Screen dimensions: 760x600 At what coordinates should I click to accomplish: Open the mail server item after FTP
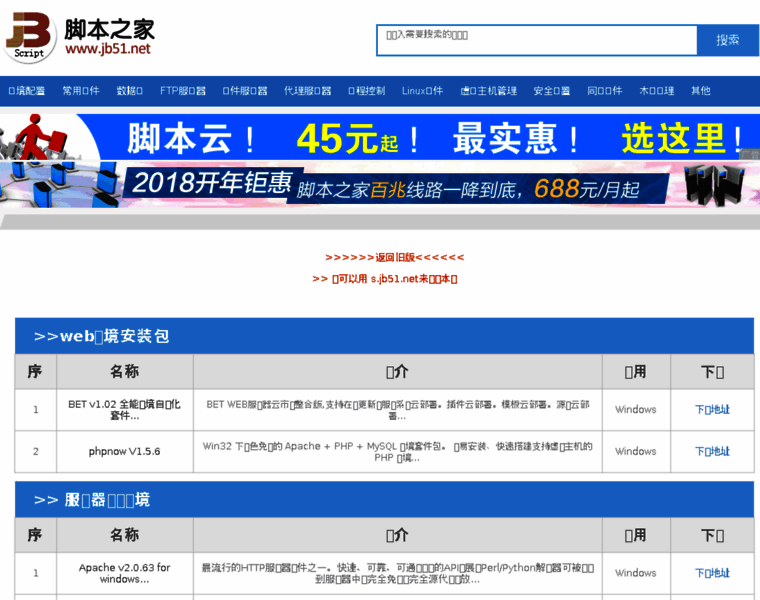(245, 91)
